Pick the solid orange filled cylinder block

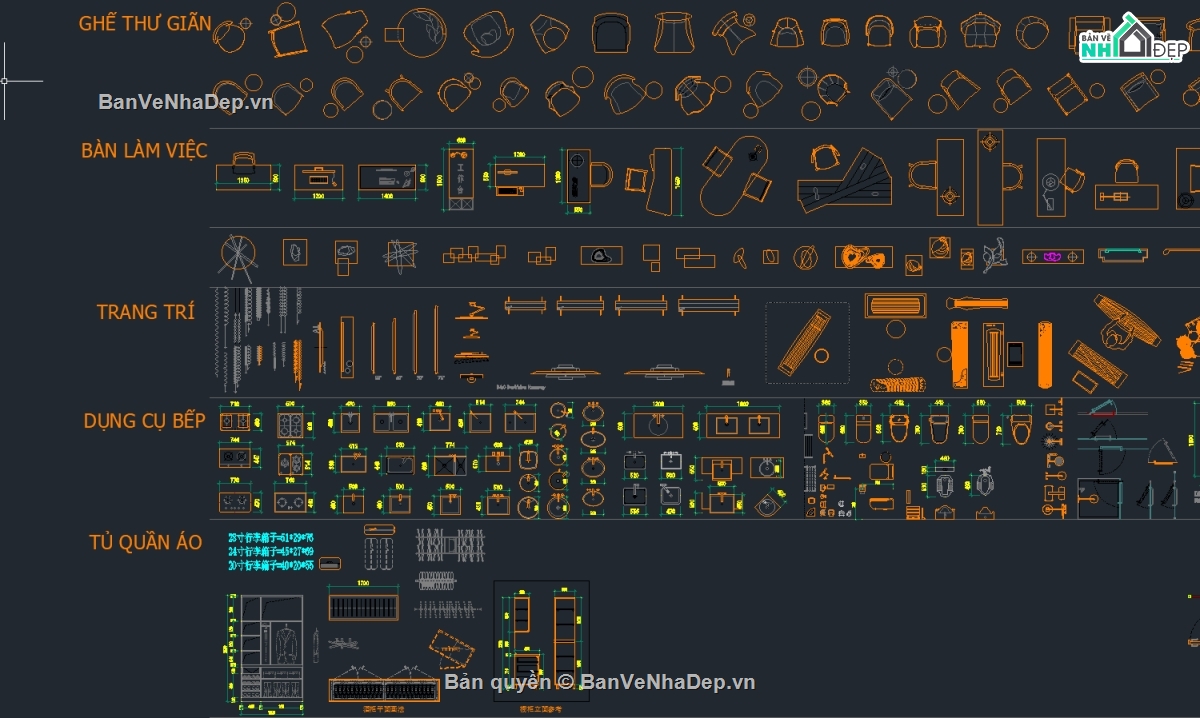coord(1045,353)
